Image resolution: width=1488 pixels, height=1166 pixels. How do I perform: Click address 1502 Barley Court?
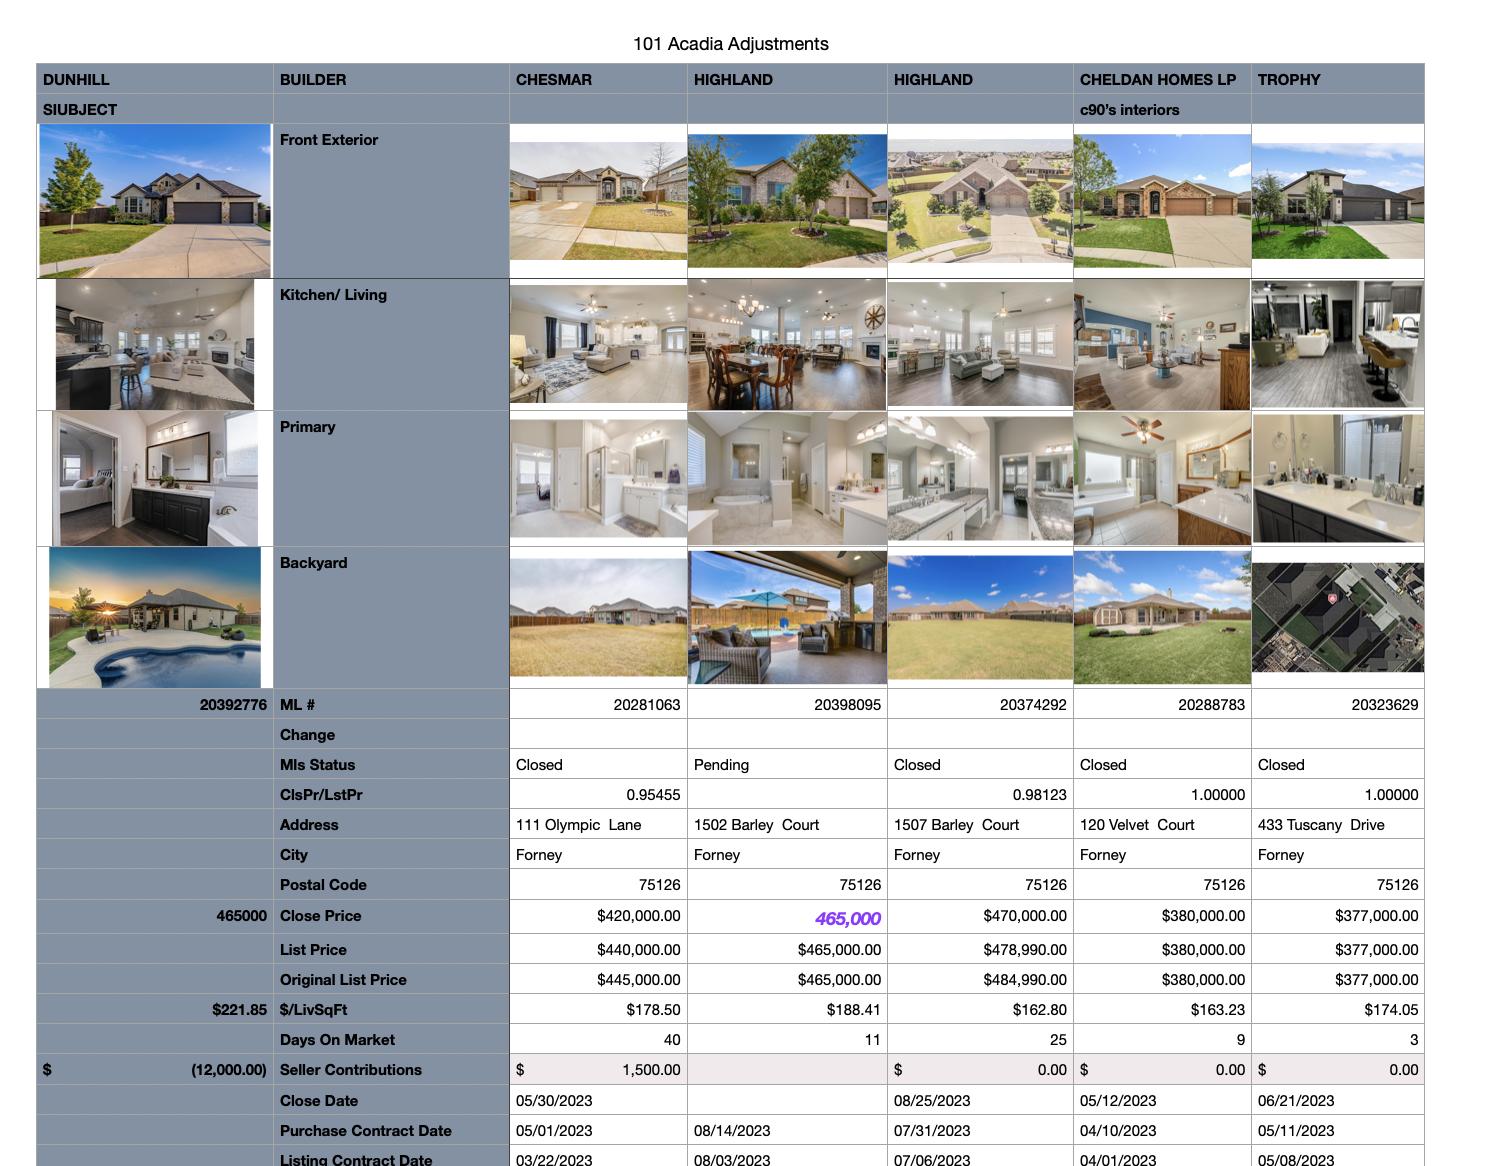click(756, 825)
